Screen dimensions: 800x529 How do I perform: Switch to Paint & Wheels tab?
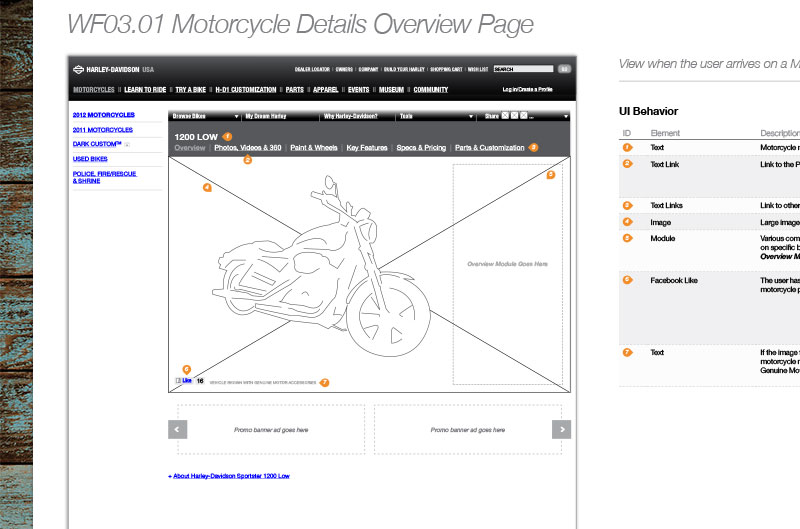314,147
